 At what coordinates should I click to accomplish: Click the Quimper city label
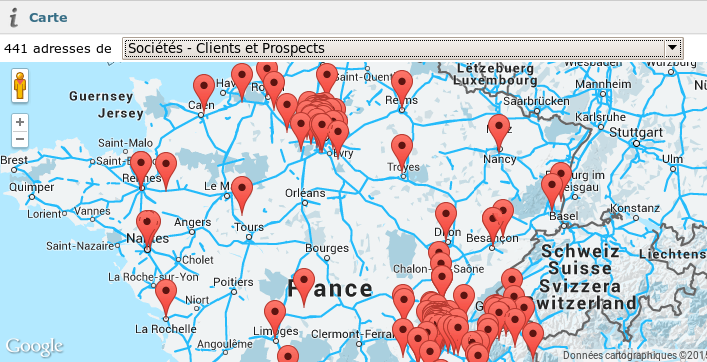click(x=32, y=187)
